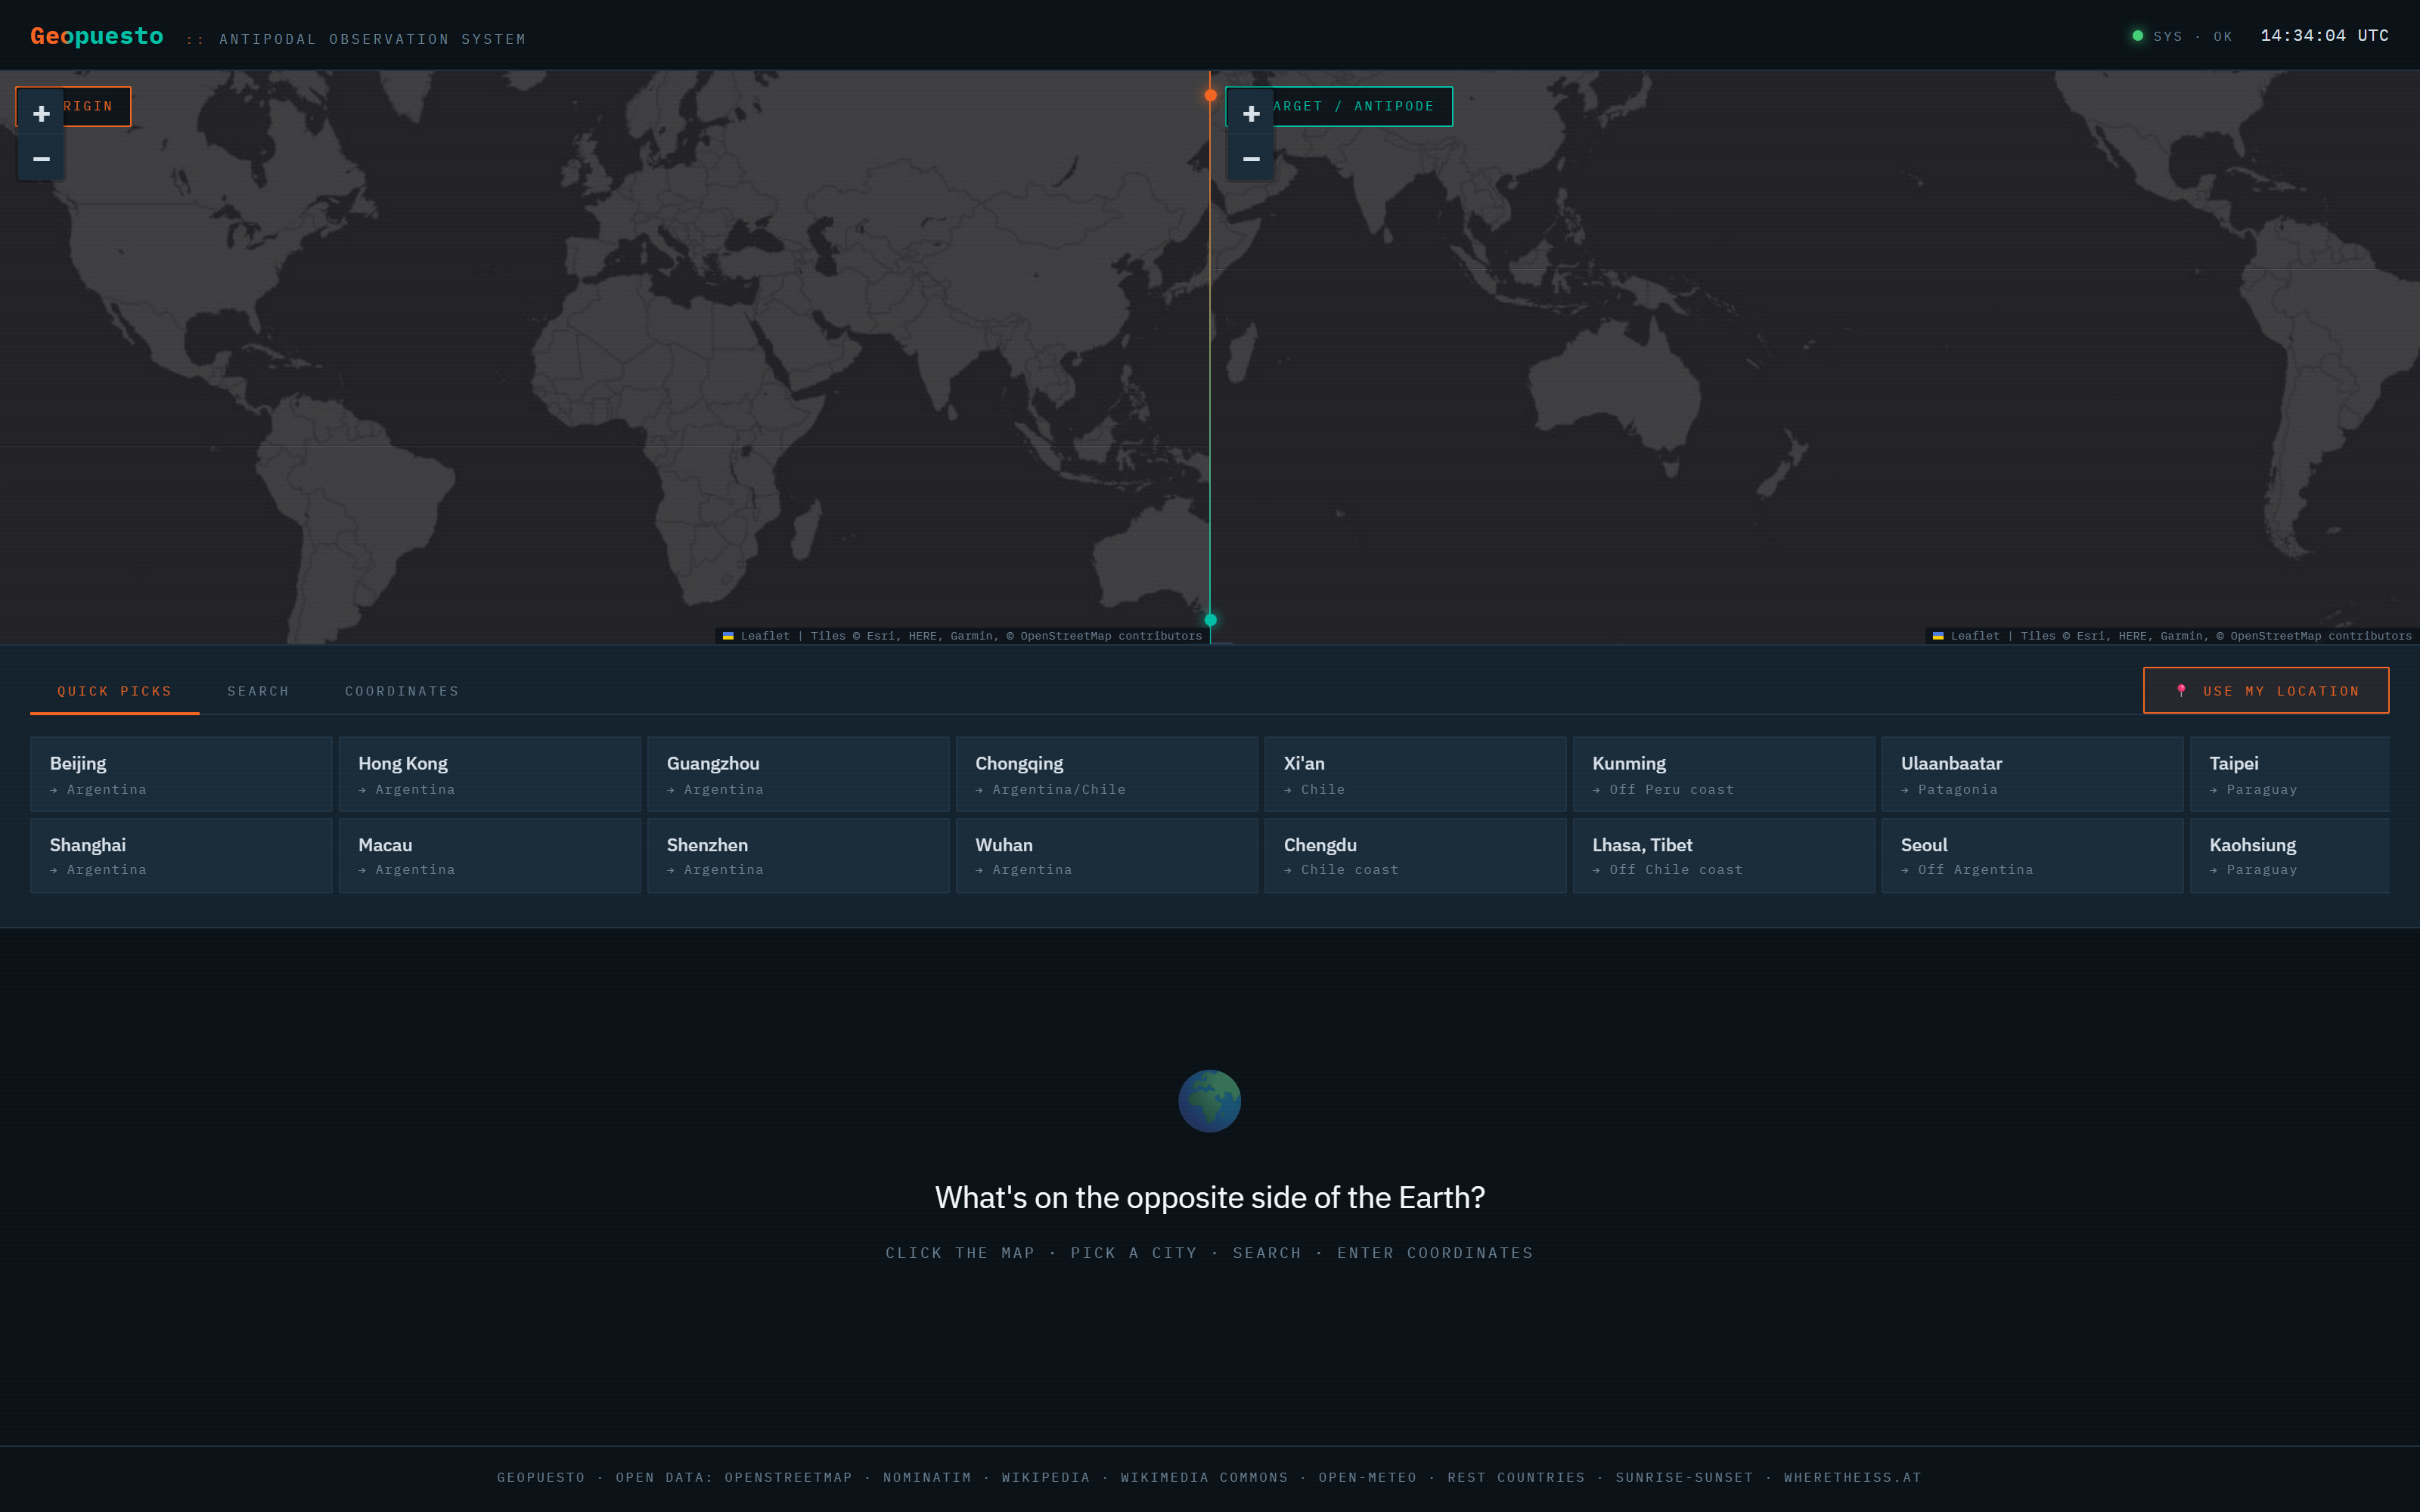This screenshot has width=2420, height=1512.
Task: Select the Chongqing card
Action: click(1107, 774)
